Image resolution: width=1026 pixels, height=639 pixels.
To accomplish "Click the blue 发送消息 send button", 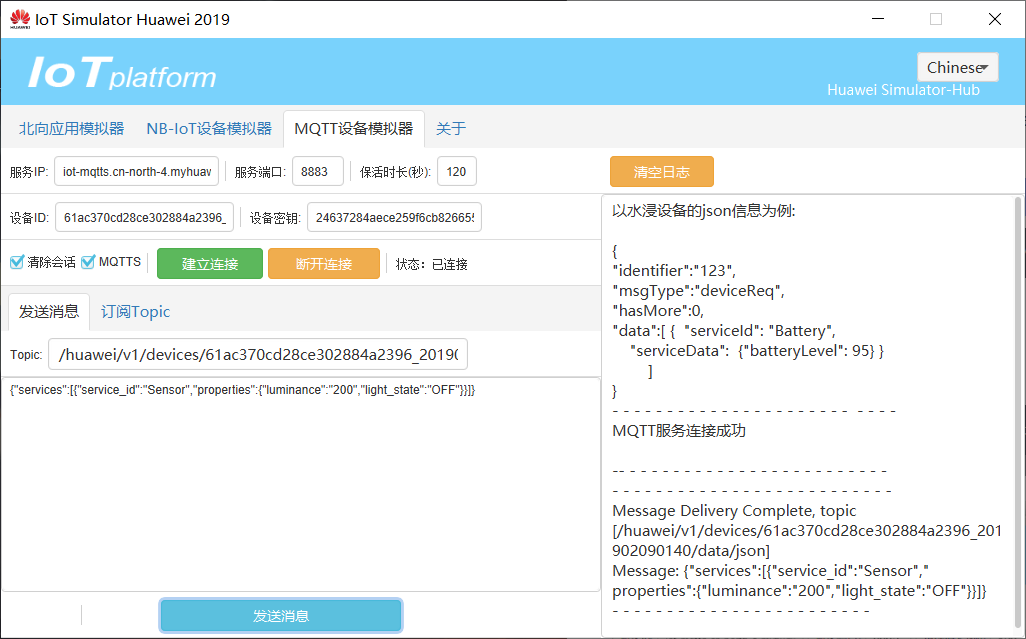I will [281, 615].
